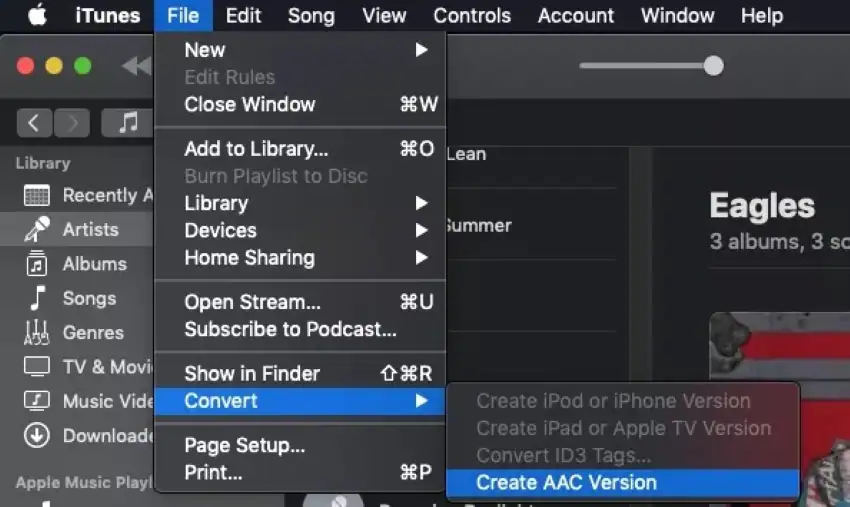Select Subscribe to Podcast…
This screenshot has height=507, width=850.
(x=300, y=329)
